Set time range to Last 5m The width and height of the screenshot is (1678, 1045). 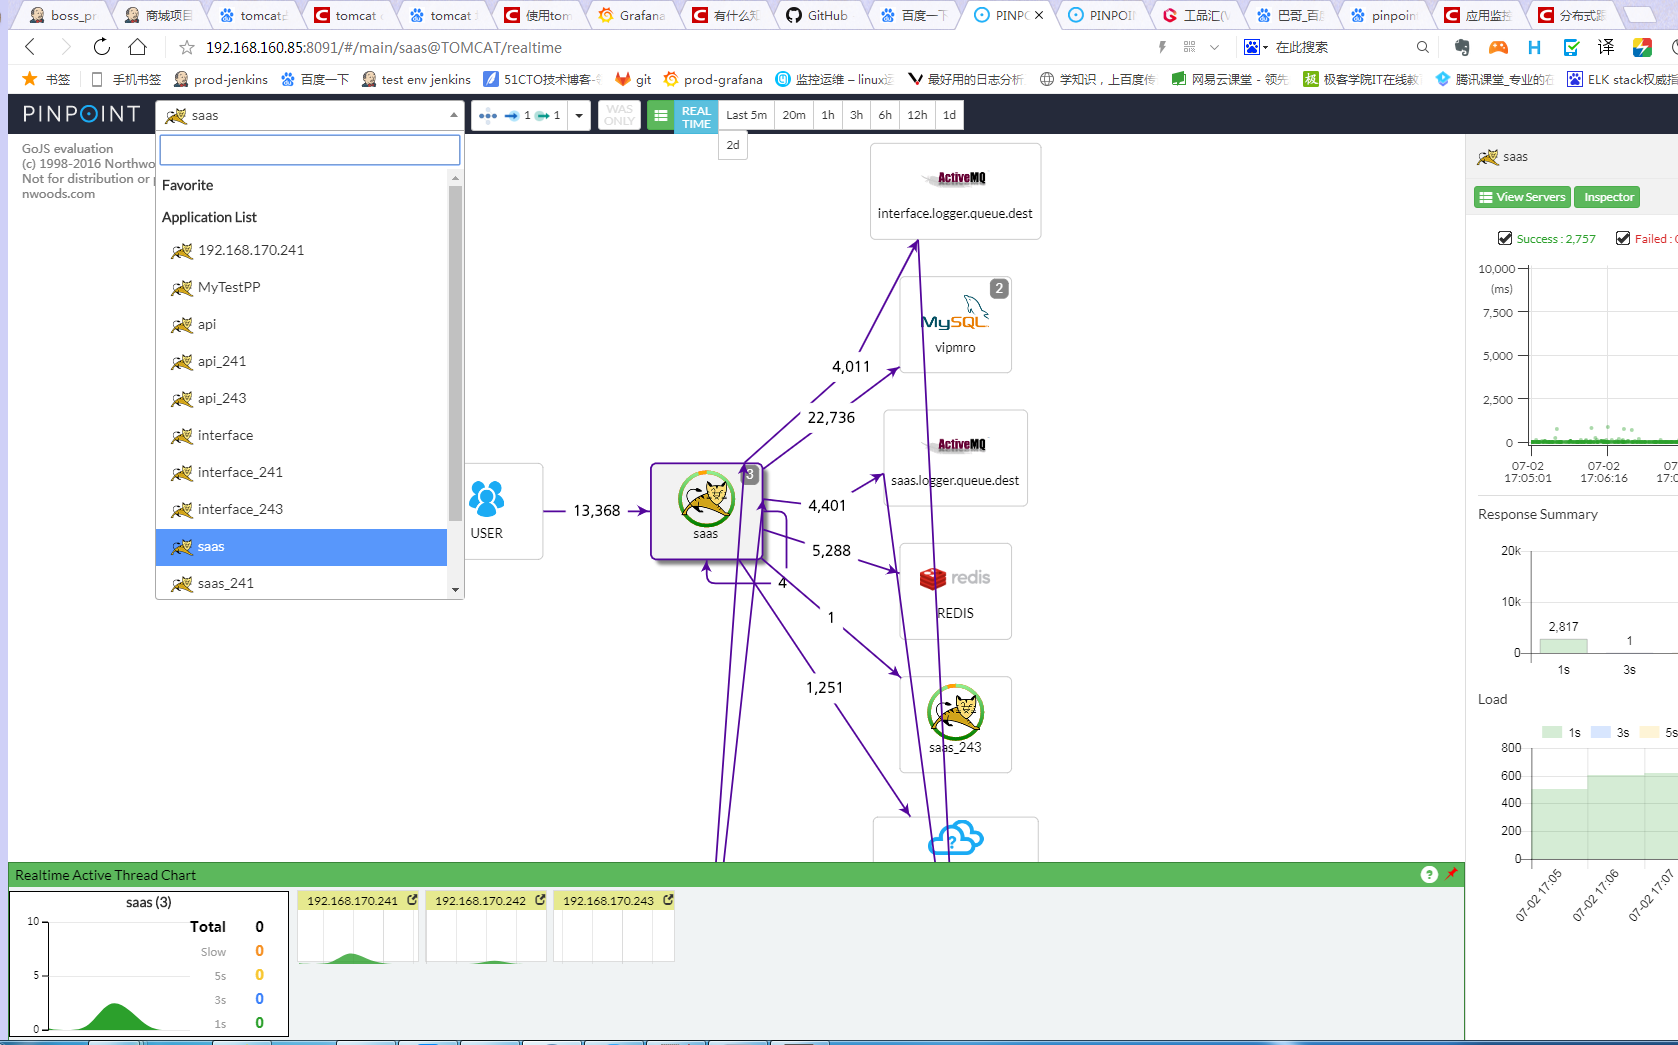coord(746,115)
